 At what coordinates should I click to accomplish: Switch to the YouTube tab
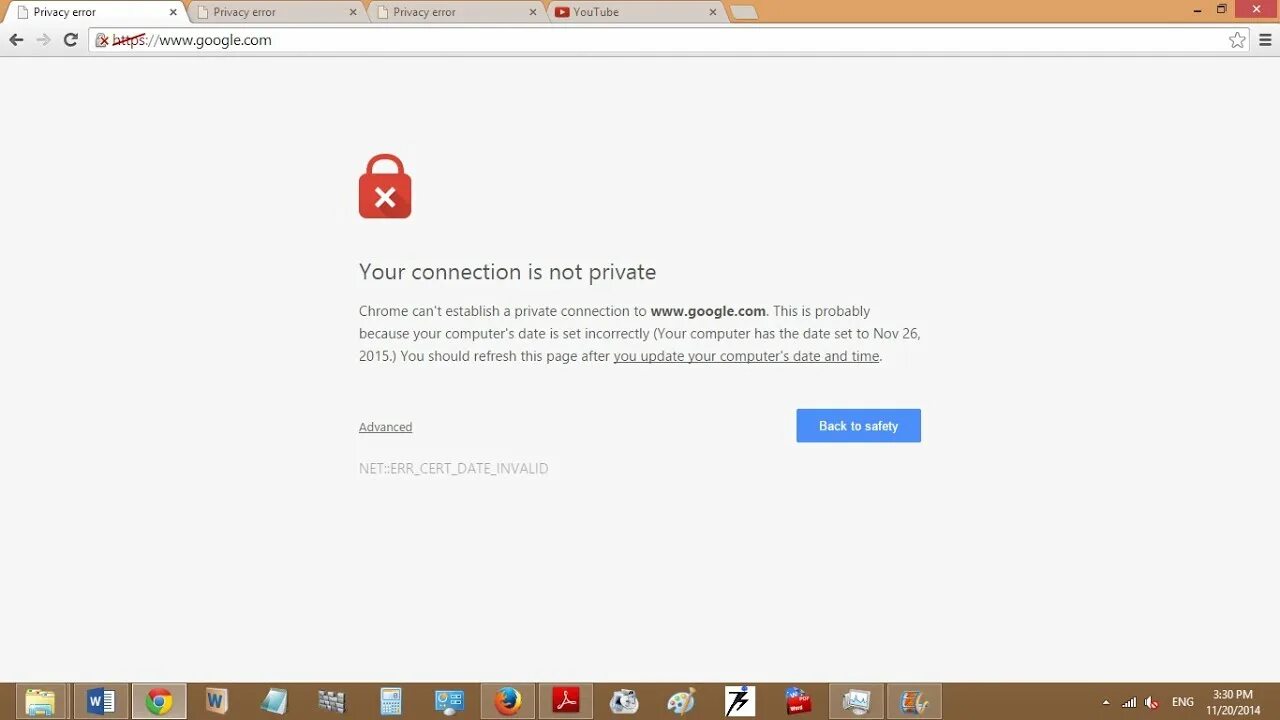(x=632, y=12)
